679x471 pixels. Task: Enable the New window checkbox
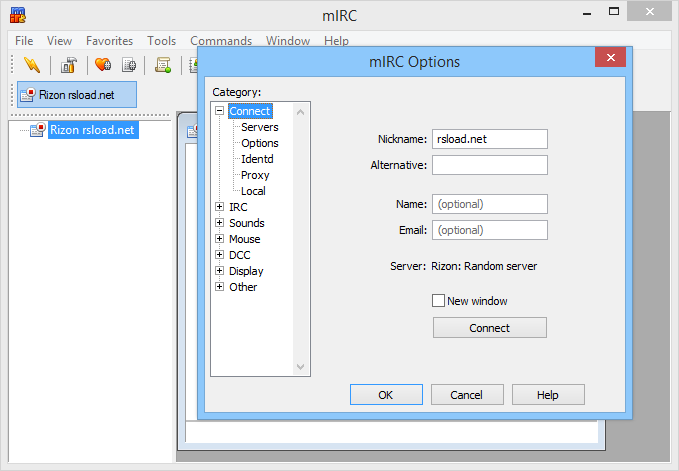pyautogui.click(x=438, y=300)
